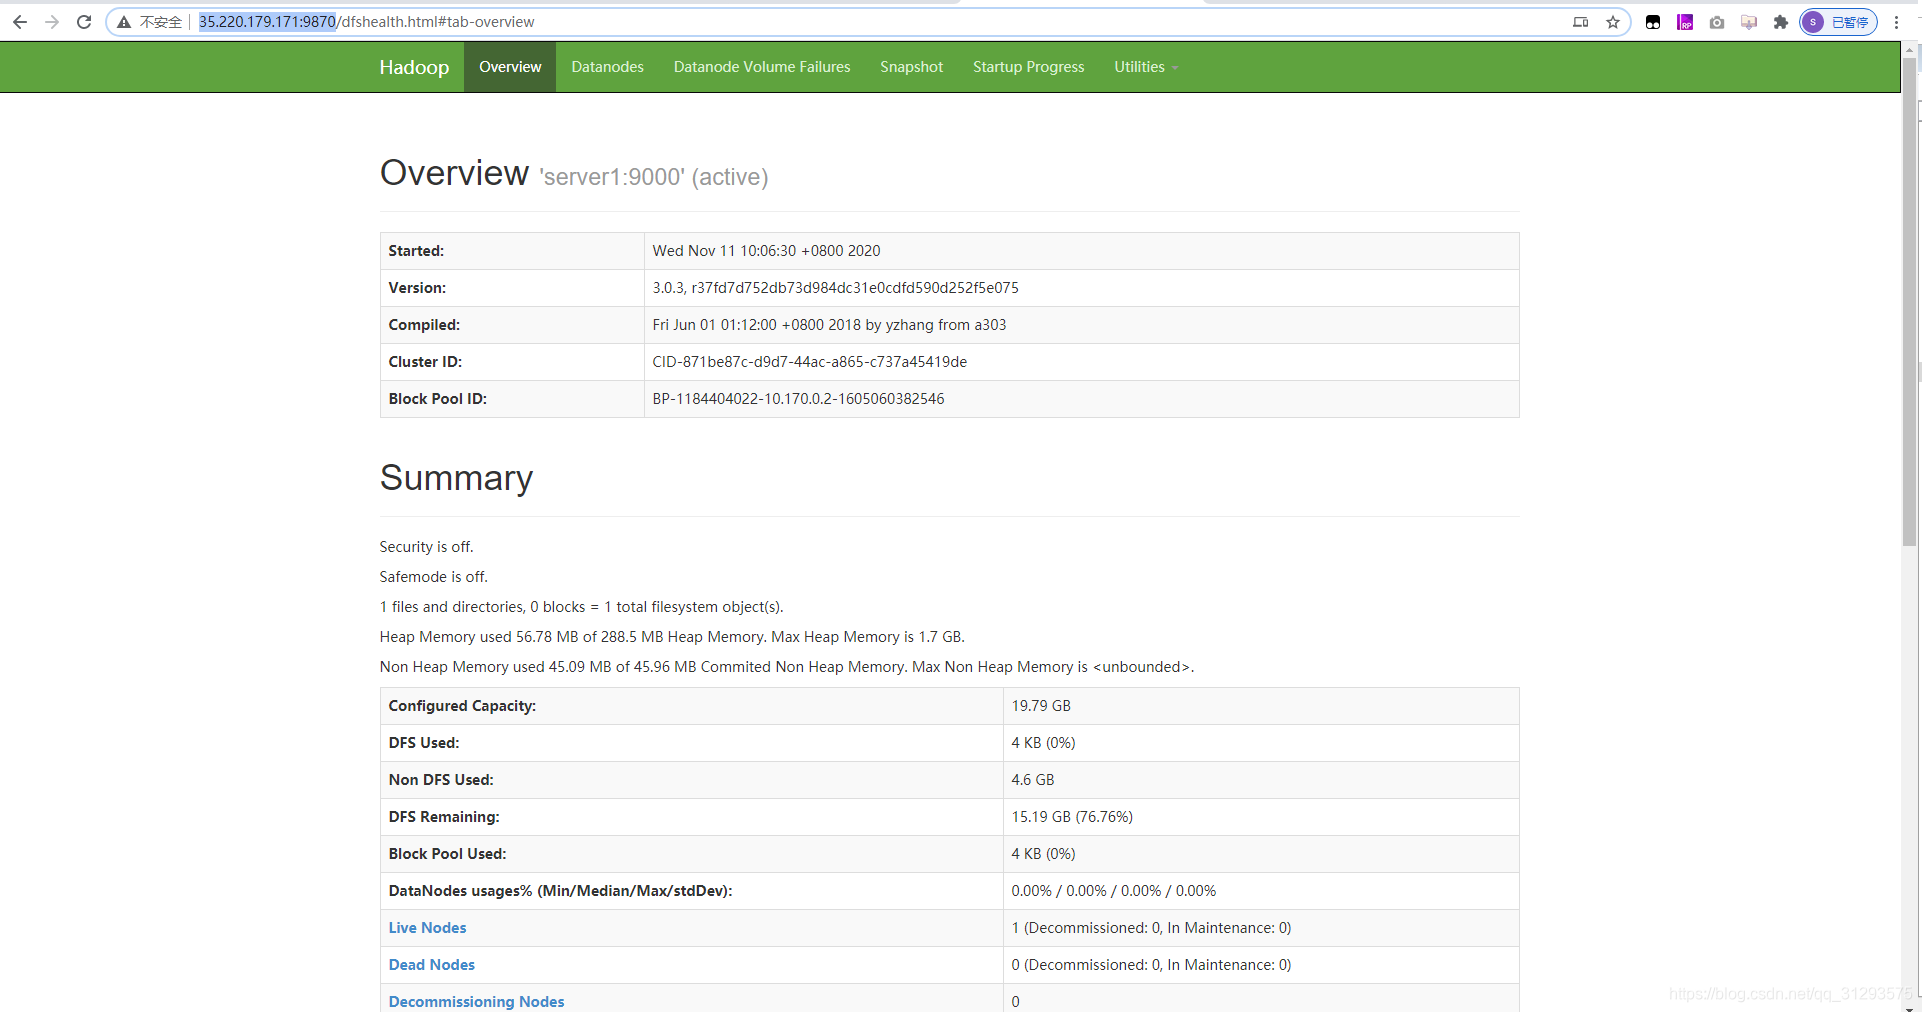The width and height of the screenshot is (1922, 1012).
Task: Click the paused profile avatar button
Action: pos(1838,22)
